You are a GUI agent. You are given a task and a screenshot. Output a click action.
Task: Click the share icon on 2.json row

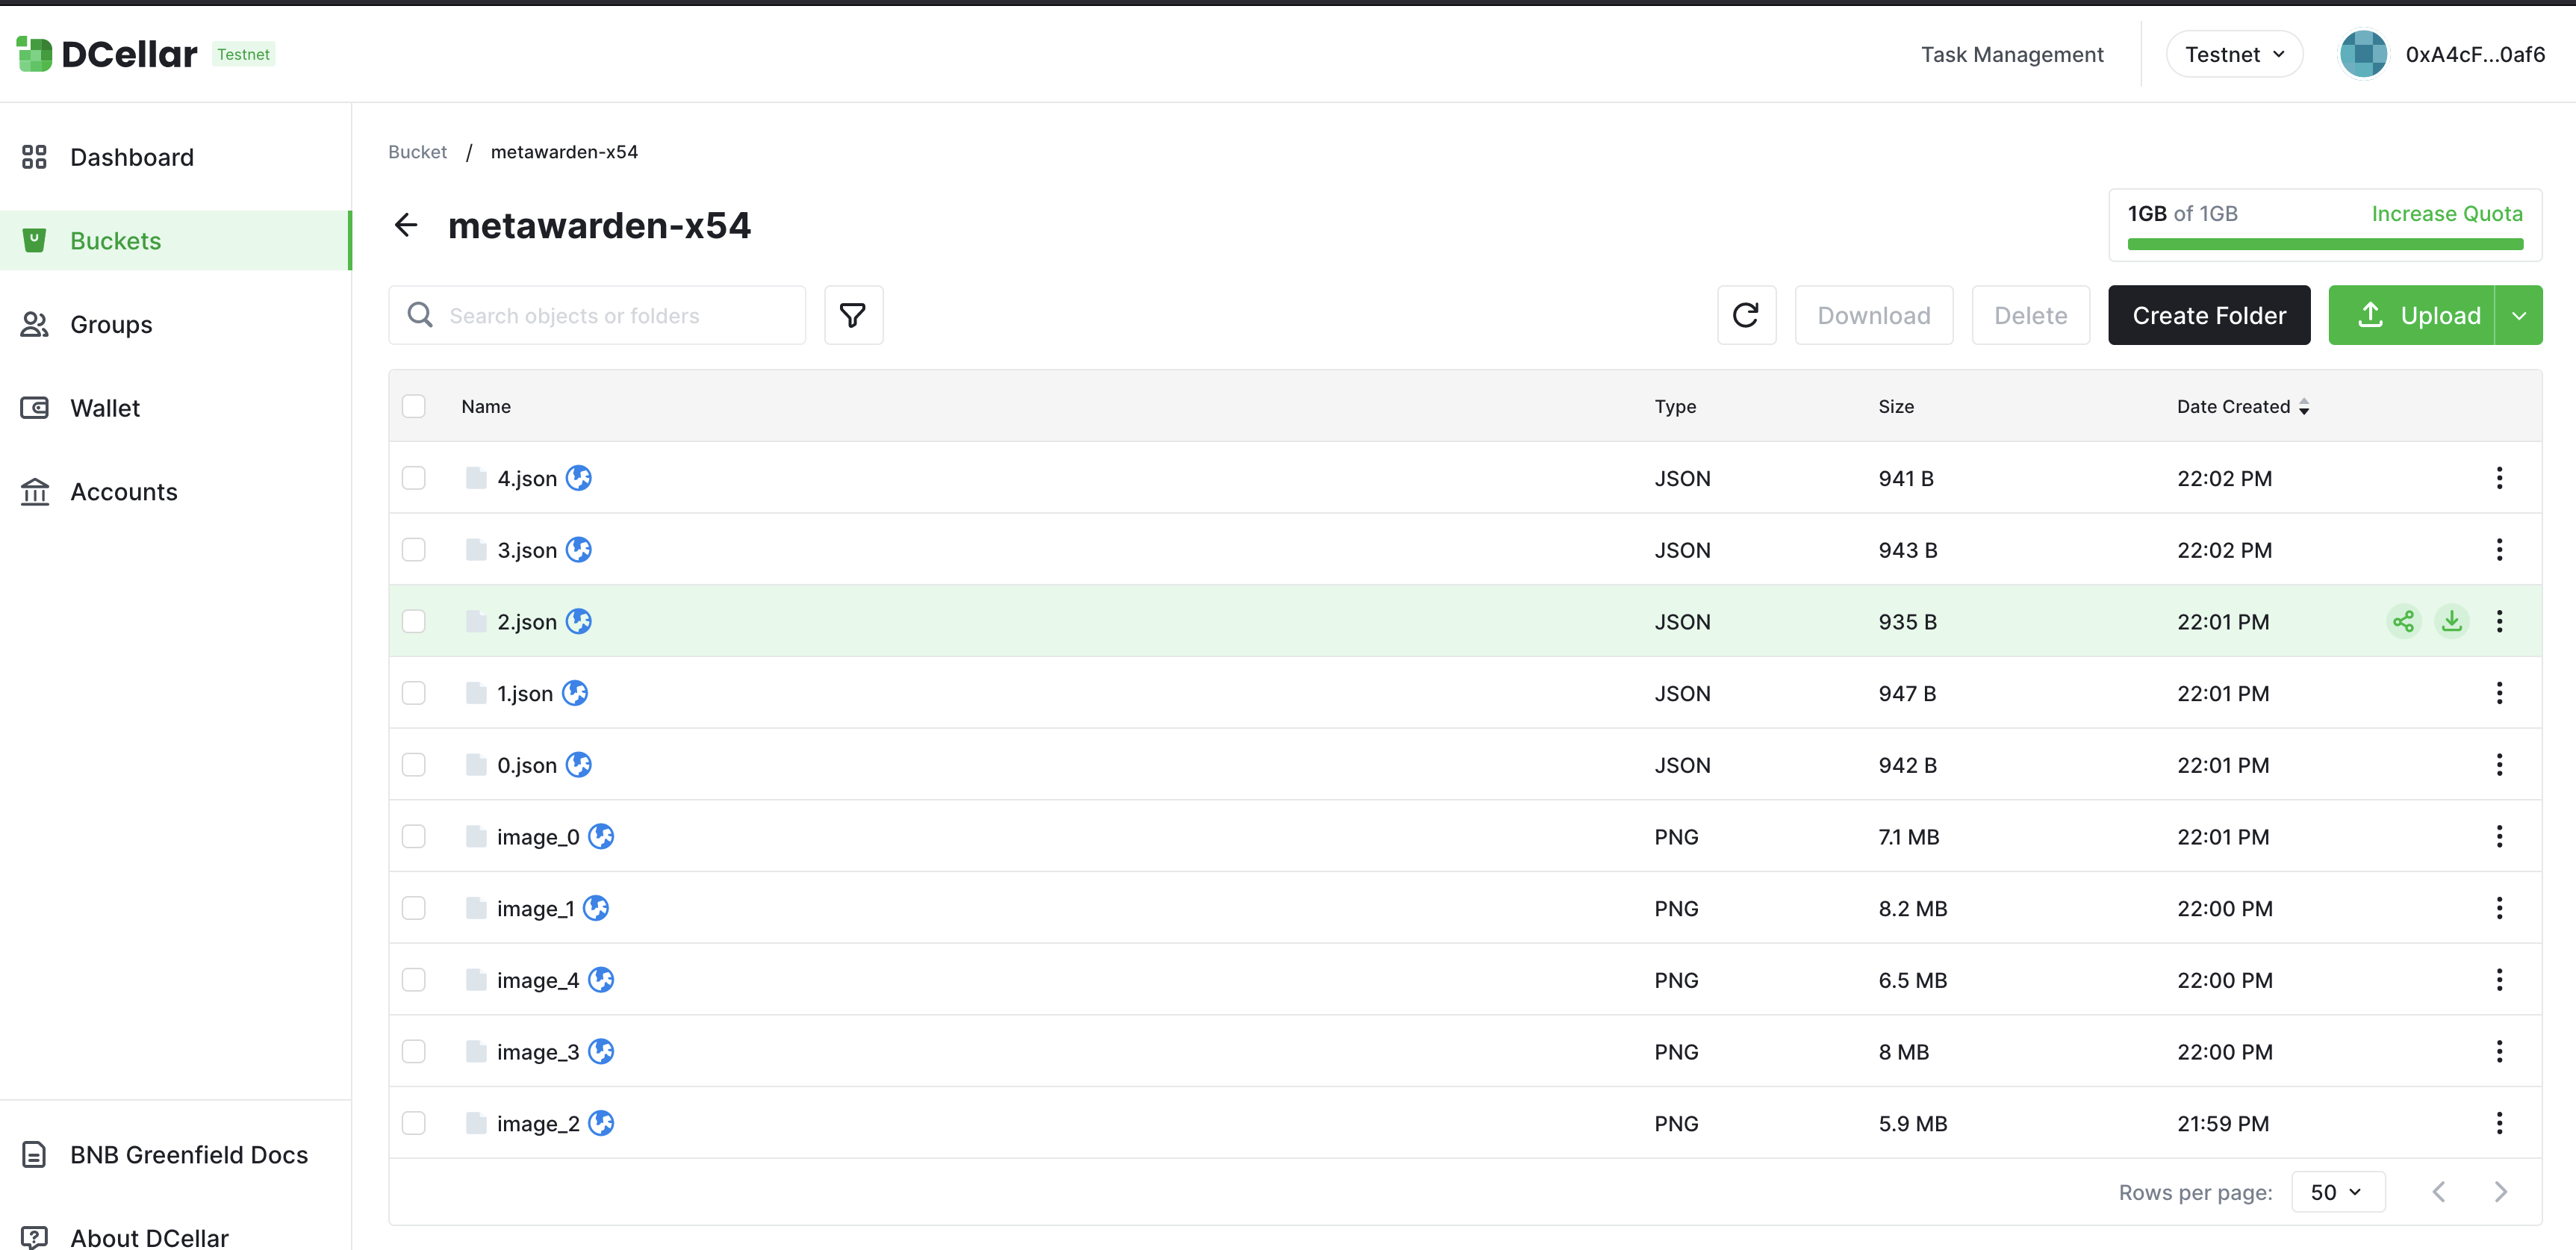point(2403,621)
